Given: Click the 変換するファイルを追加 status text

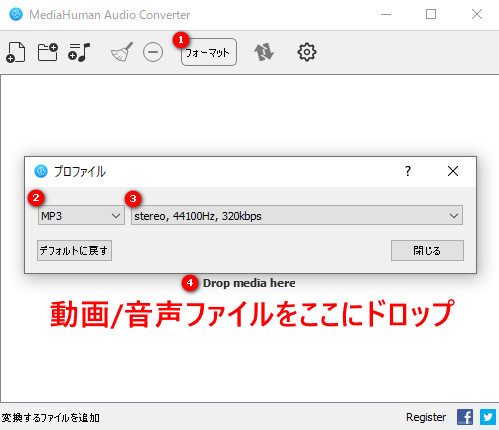Looking at the screenshot, I should tap(50, 418).
